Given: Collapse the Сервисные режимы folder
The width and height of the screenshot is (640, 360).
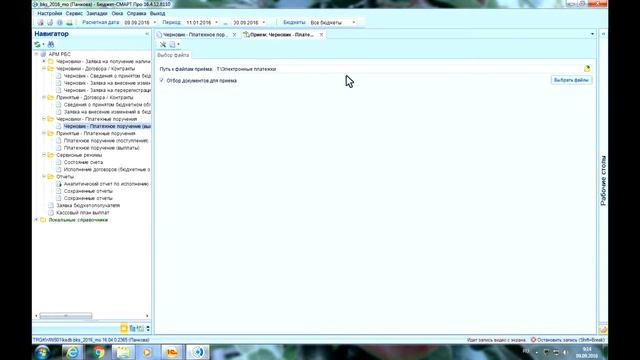Looking at the screenshot, I should coord(44,155).
